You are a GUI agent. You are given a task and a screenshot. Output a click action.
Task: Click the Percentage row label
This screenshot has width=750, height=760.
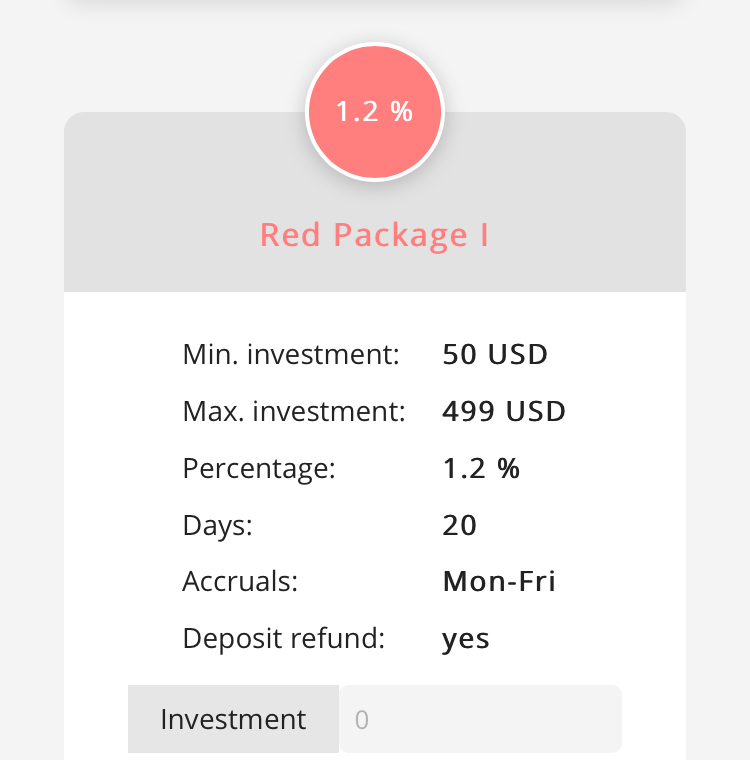pos(259,468)
